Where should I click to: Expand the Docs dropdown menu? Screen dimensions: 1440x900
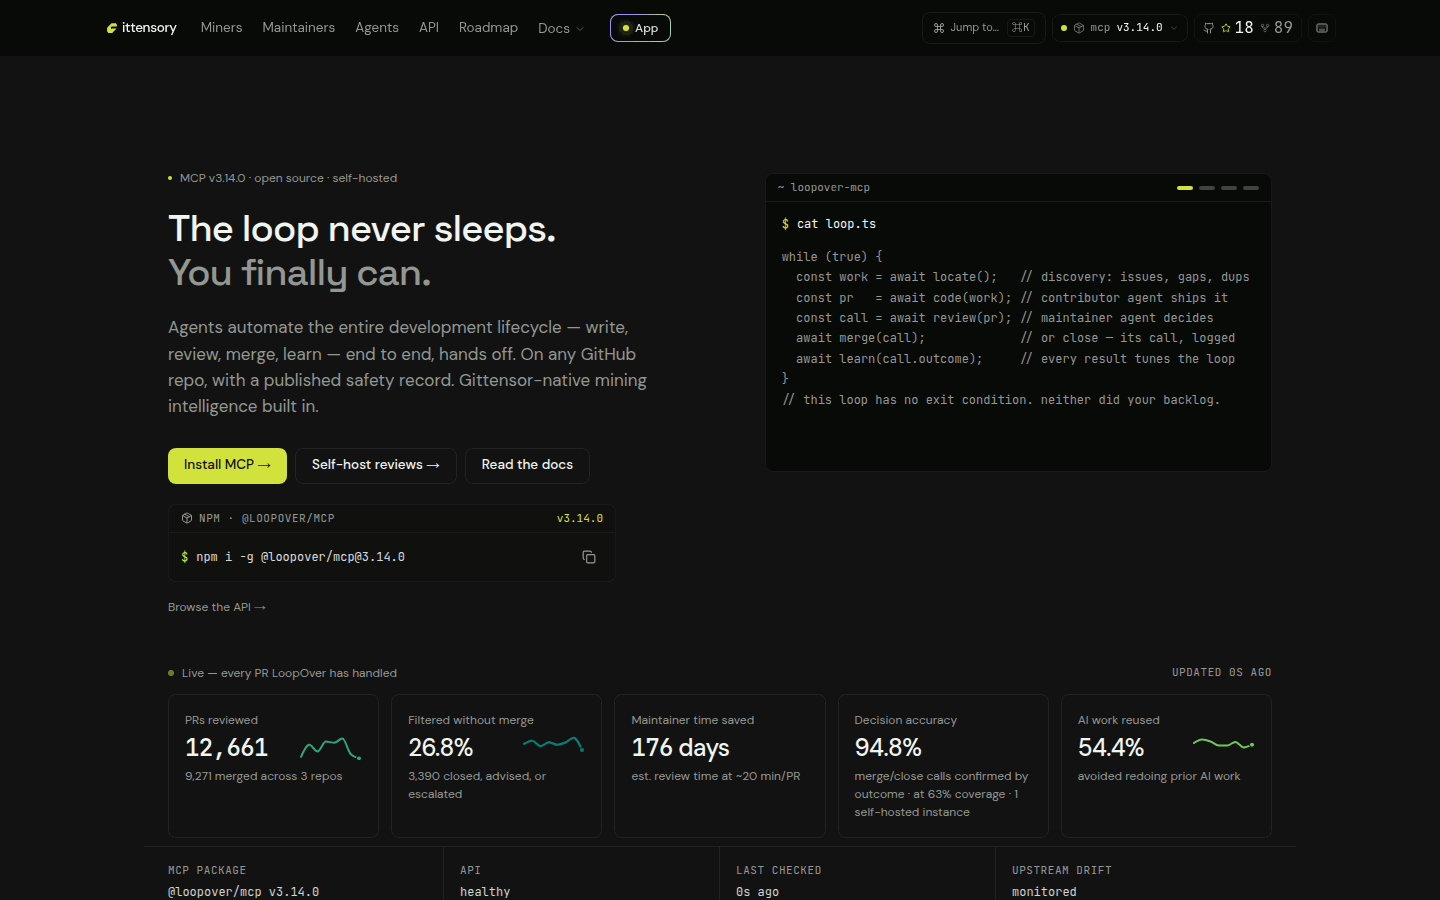pos(561,28)
